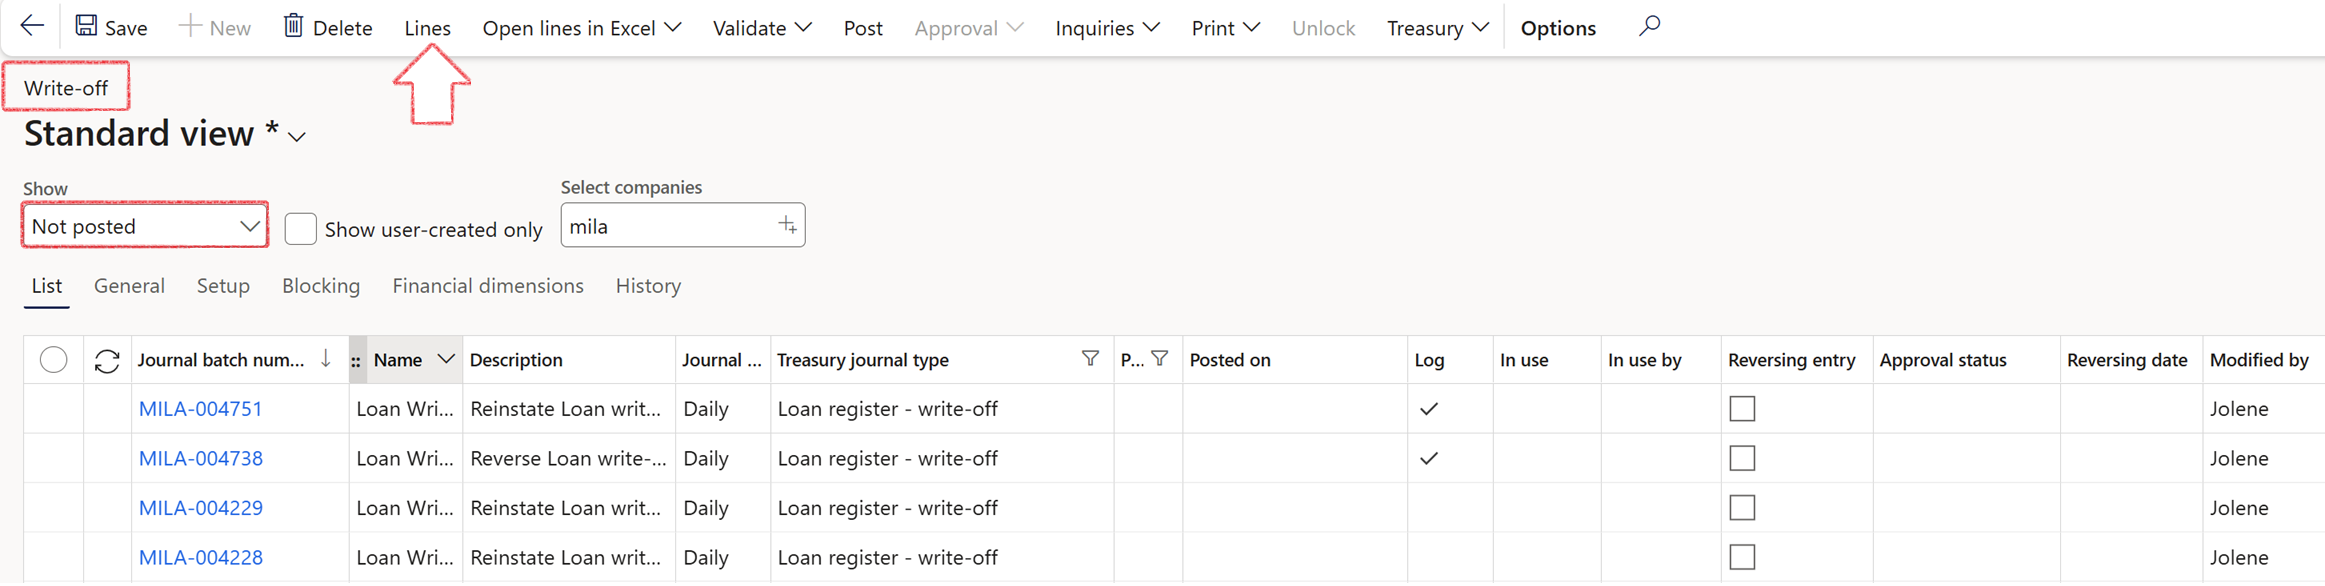Screen dimensions: 2325x586
Task: Enable Show user-created only checkbox
Action: click(x=300, y=229)
